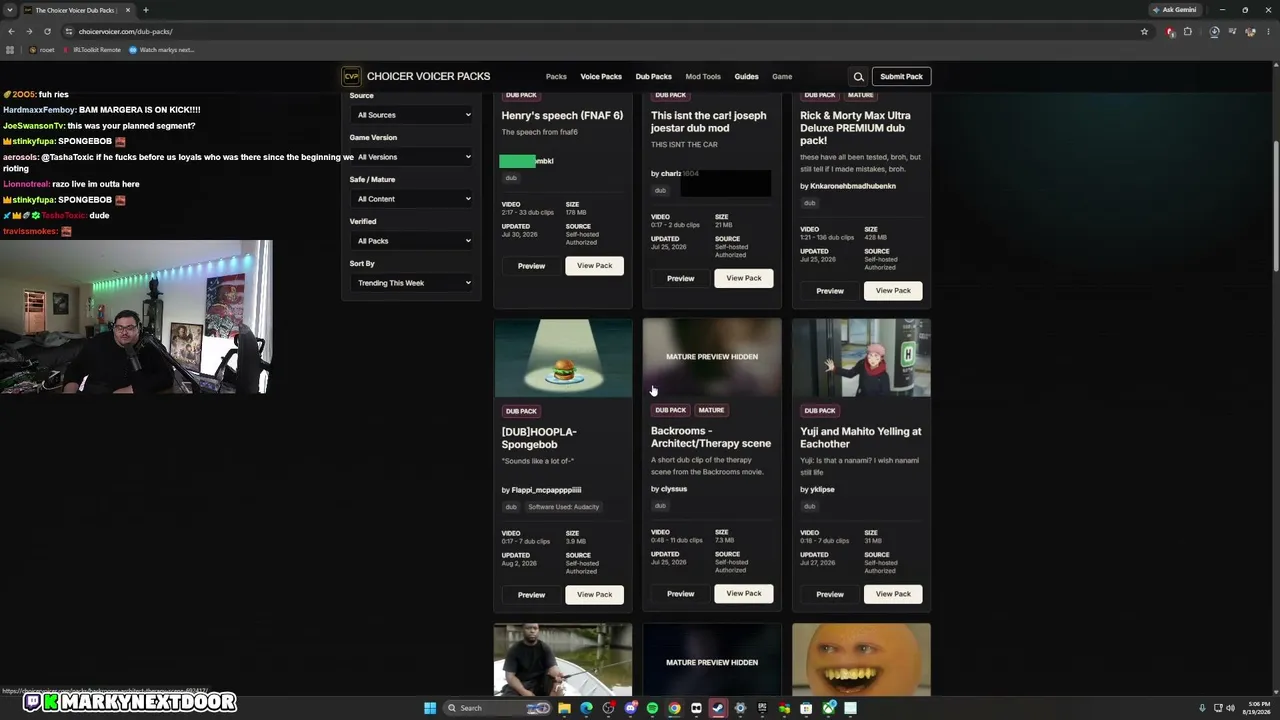
Task: Open the Game menu item
Action: point(782,77)
